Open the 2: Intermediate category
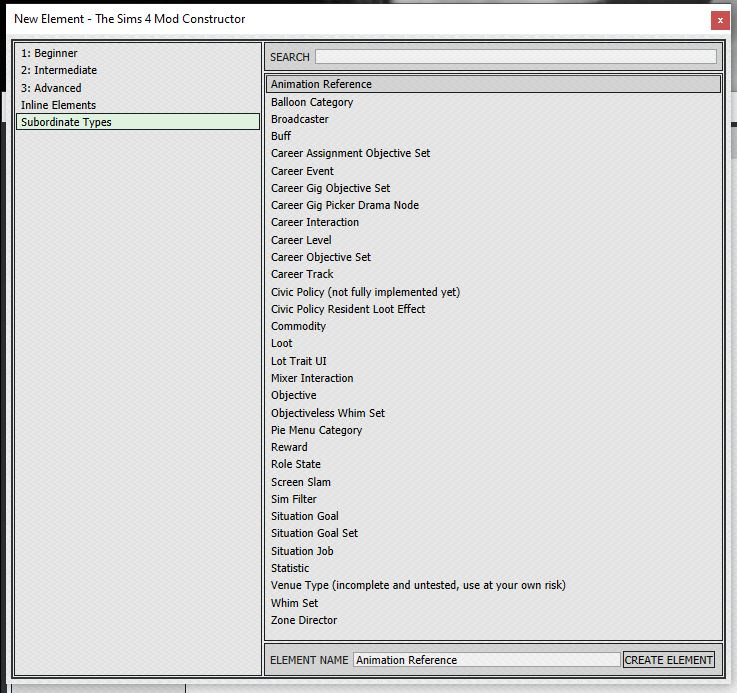Image resolution: width=737 pixels, height=693 pixels. point(59,70)
